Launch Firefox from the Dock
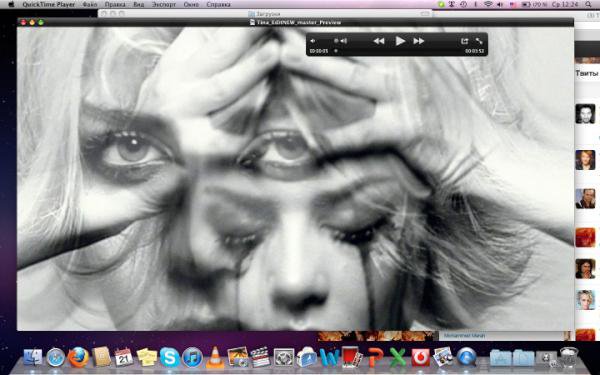Viewport: 600px width, 375px height. (x=78, y=357)
